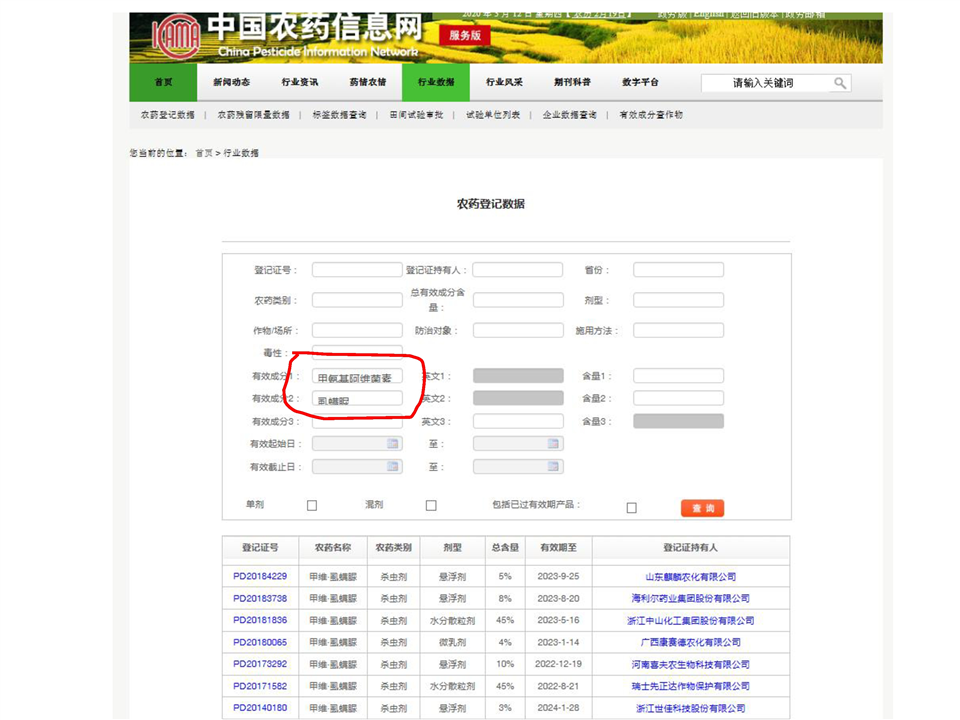
Task: Click the ICAMA logo
Action: click(x=176, y=36)
